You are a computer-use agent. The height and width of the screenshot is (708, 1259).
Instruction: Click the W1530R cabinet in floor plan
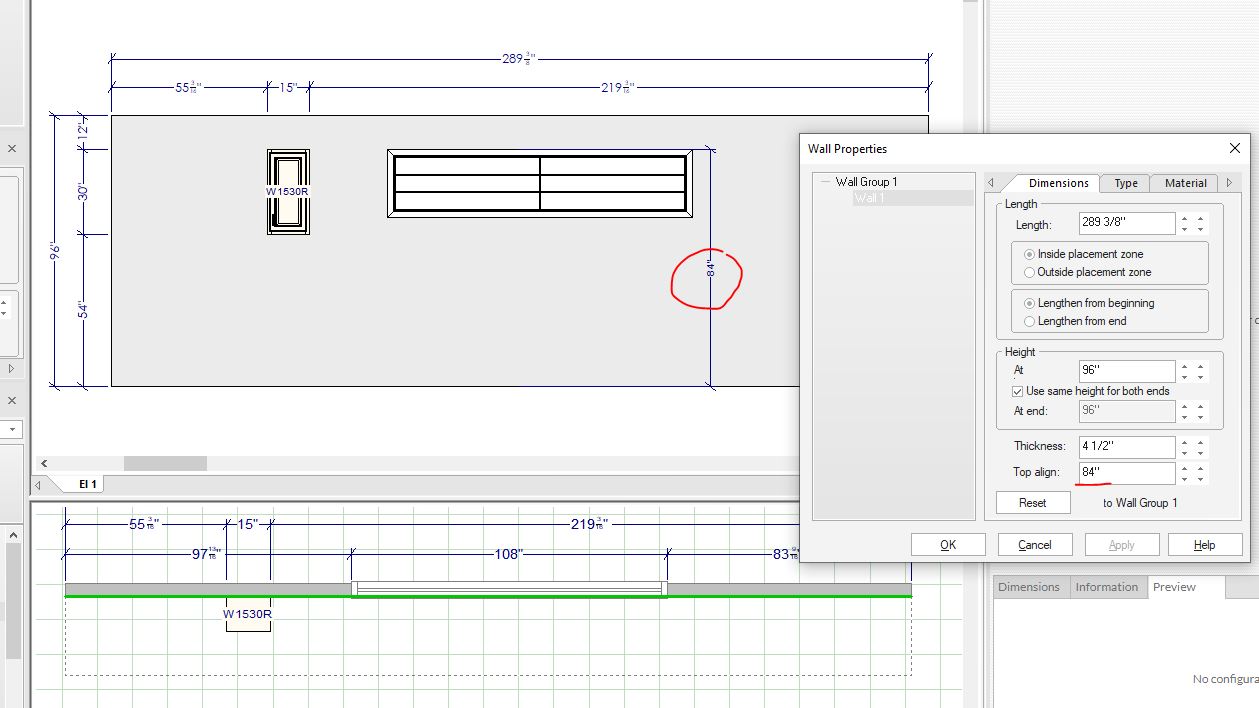[x=248, y=615]
